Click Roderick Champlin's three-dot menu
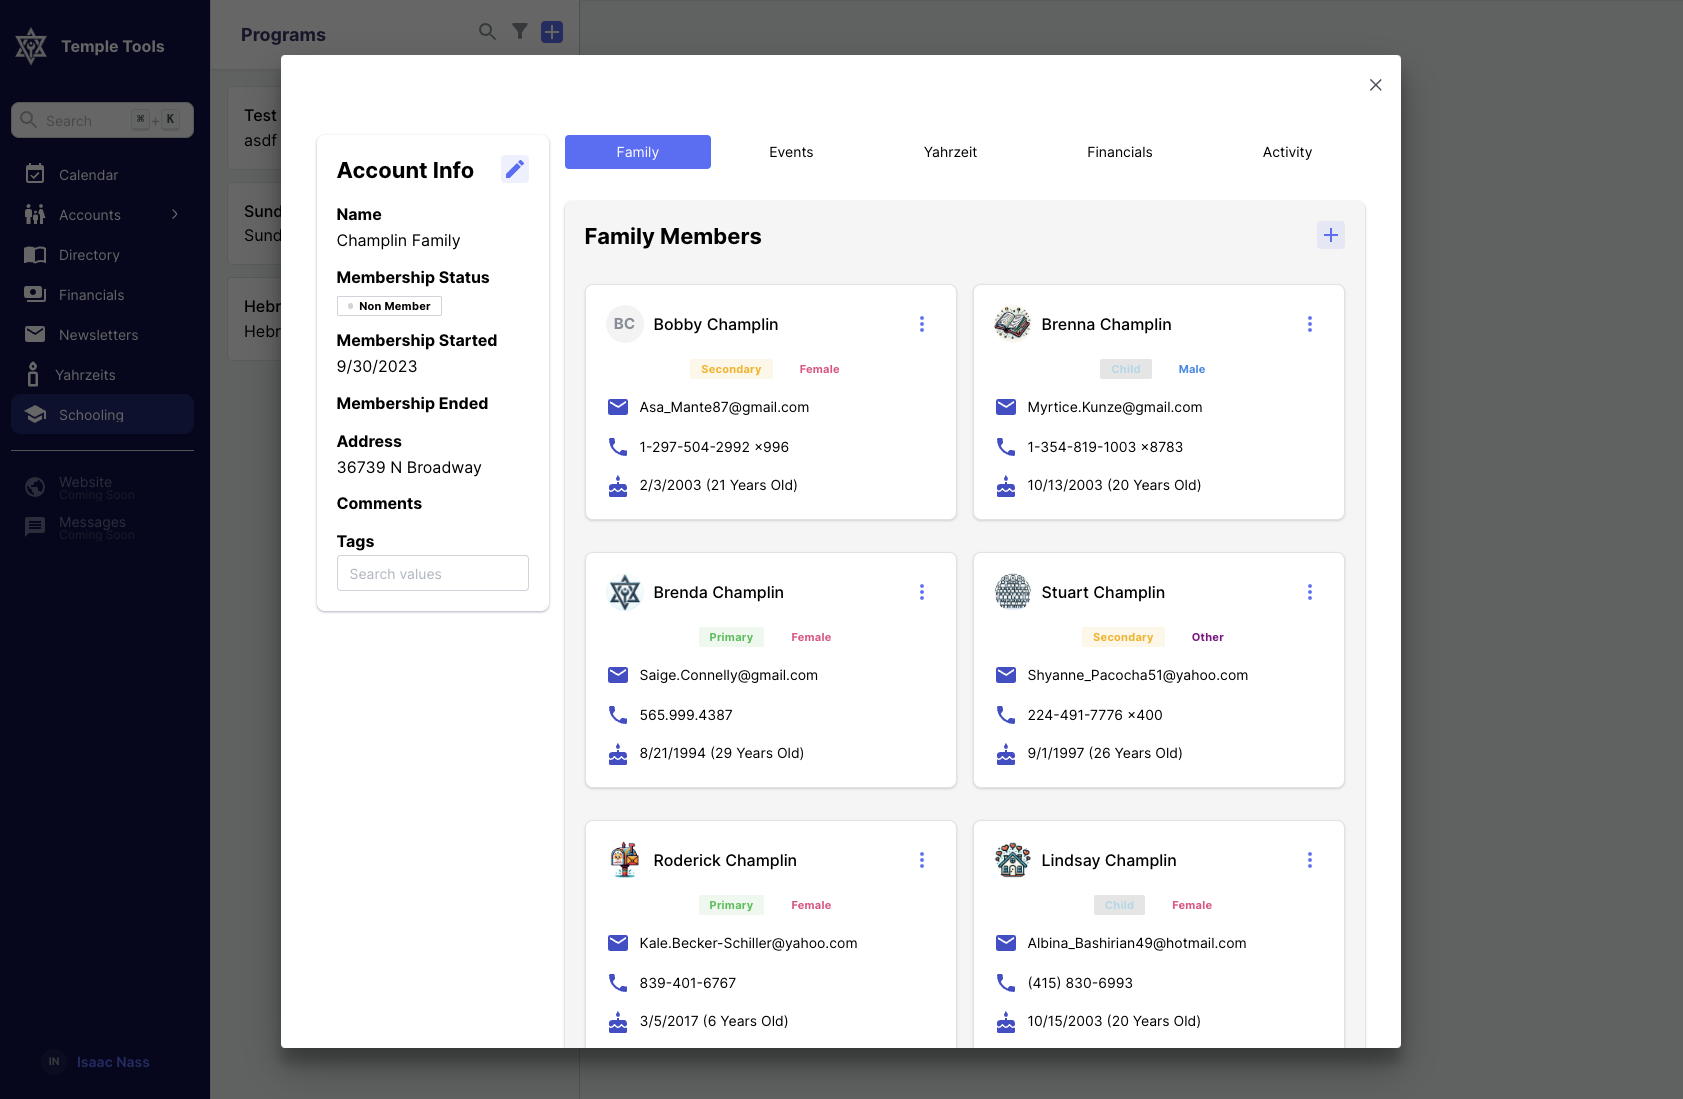 (x=921, y=860)
